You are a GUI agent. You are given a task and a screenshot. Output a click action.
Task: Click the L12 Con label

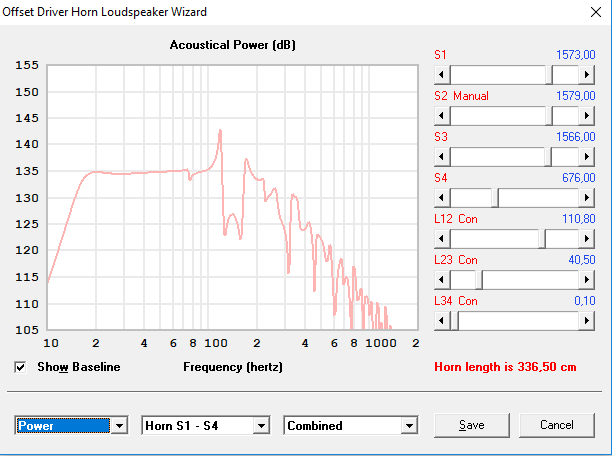(456, 219)
